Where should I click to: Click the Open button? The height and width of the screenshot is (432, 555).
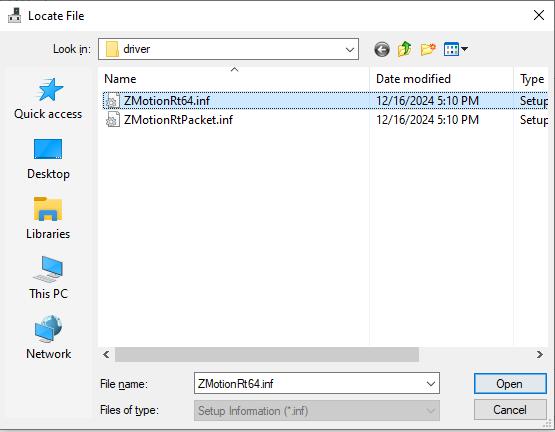(510, 384)
